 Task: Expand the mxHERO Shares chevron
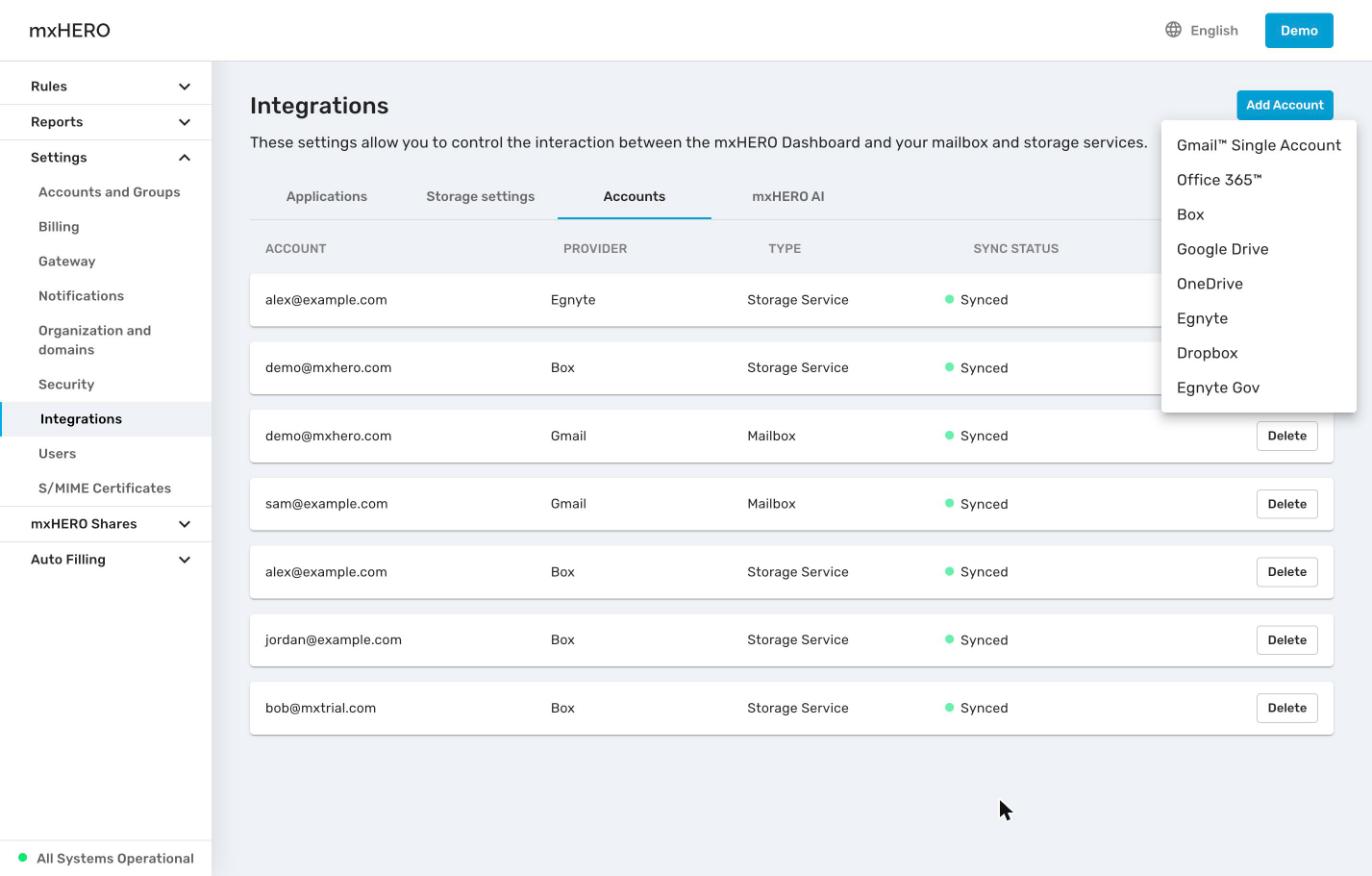(x=184, y=524)
